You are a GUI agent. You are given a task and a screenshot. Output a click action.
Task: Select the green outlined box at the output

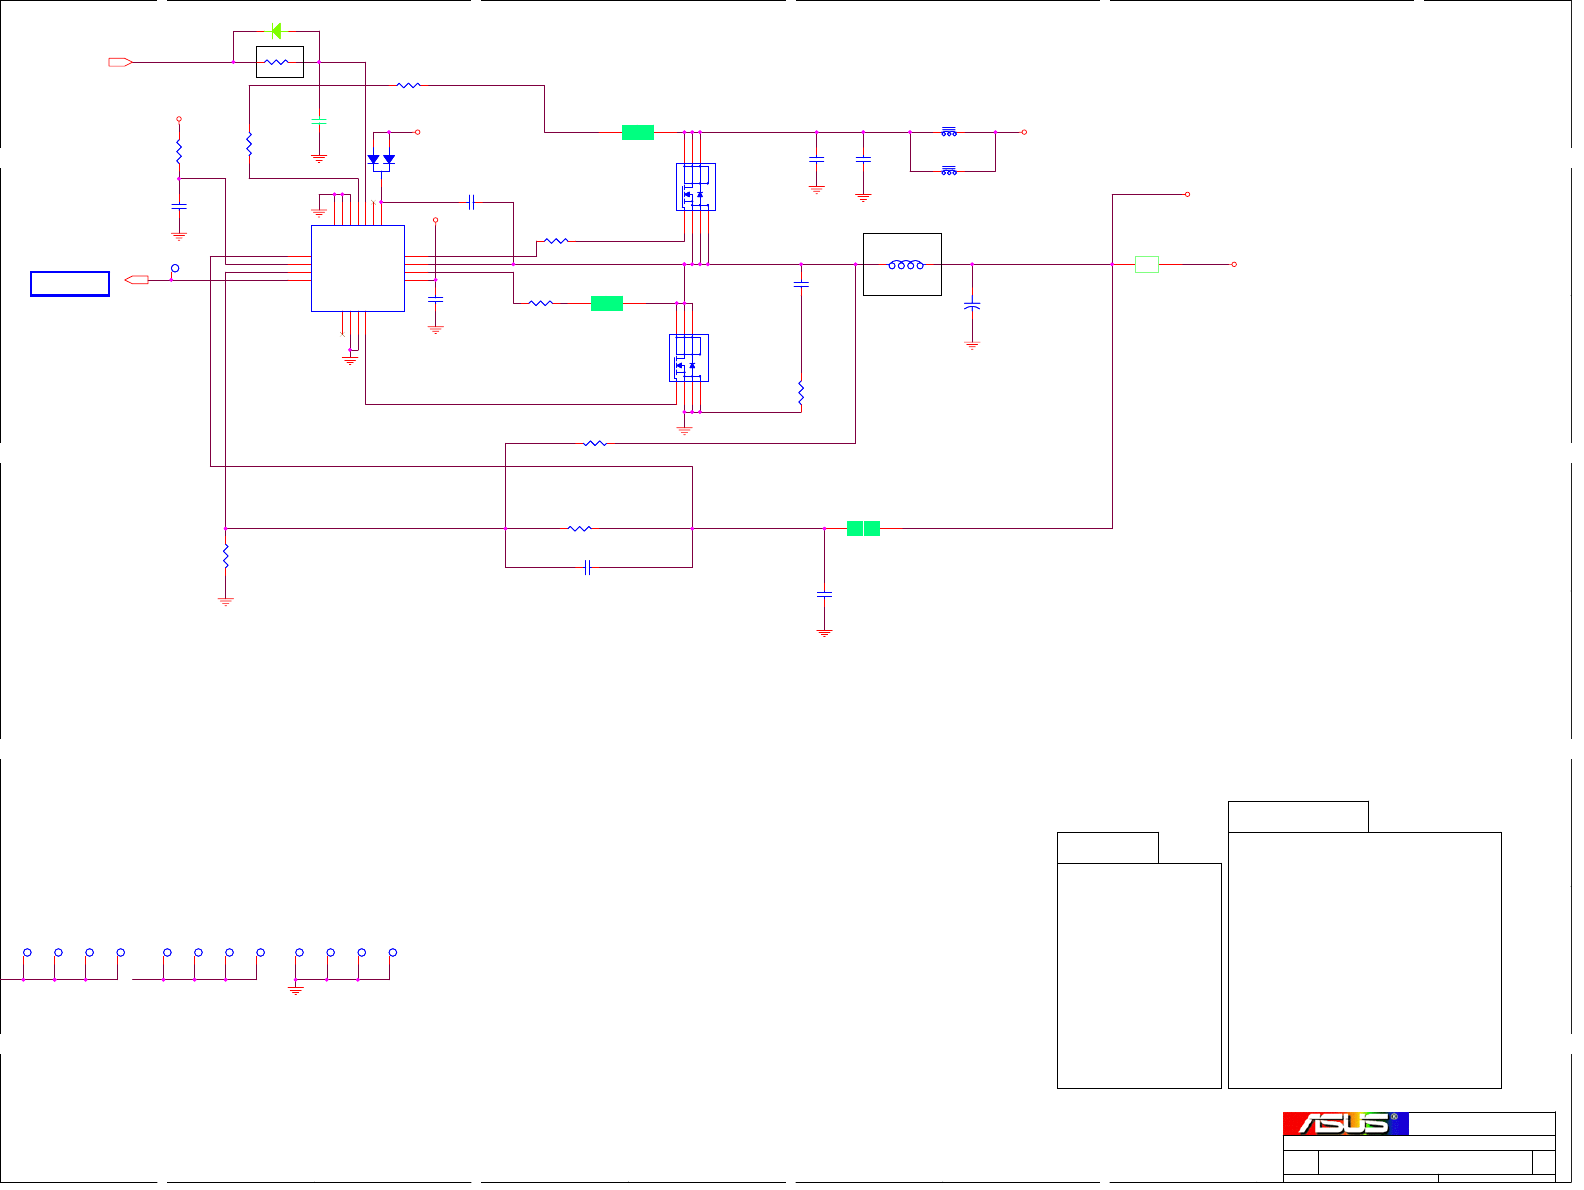1147,264
